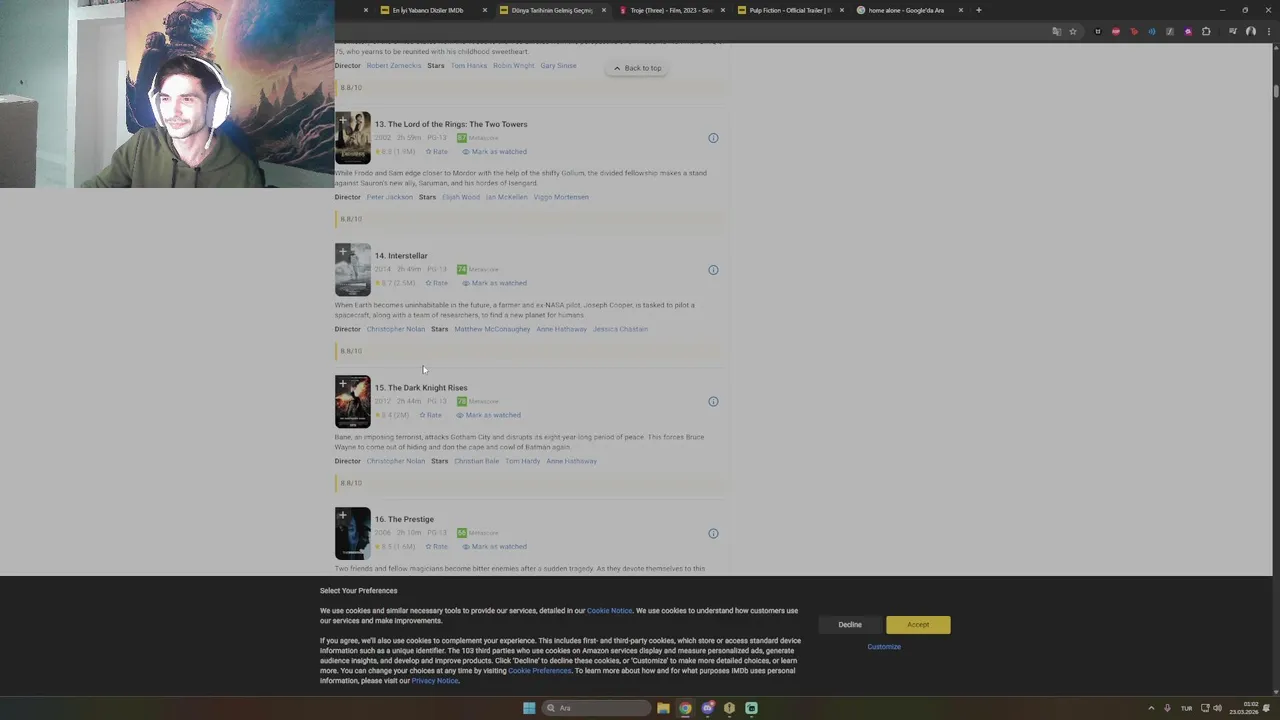1280x720 pixels.
Task: Open Cookie Preferences link in banner
Action: point(540,671)
